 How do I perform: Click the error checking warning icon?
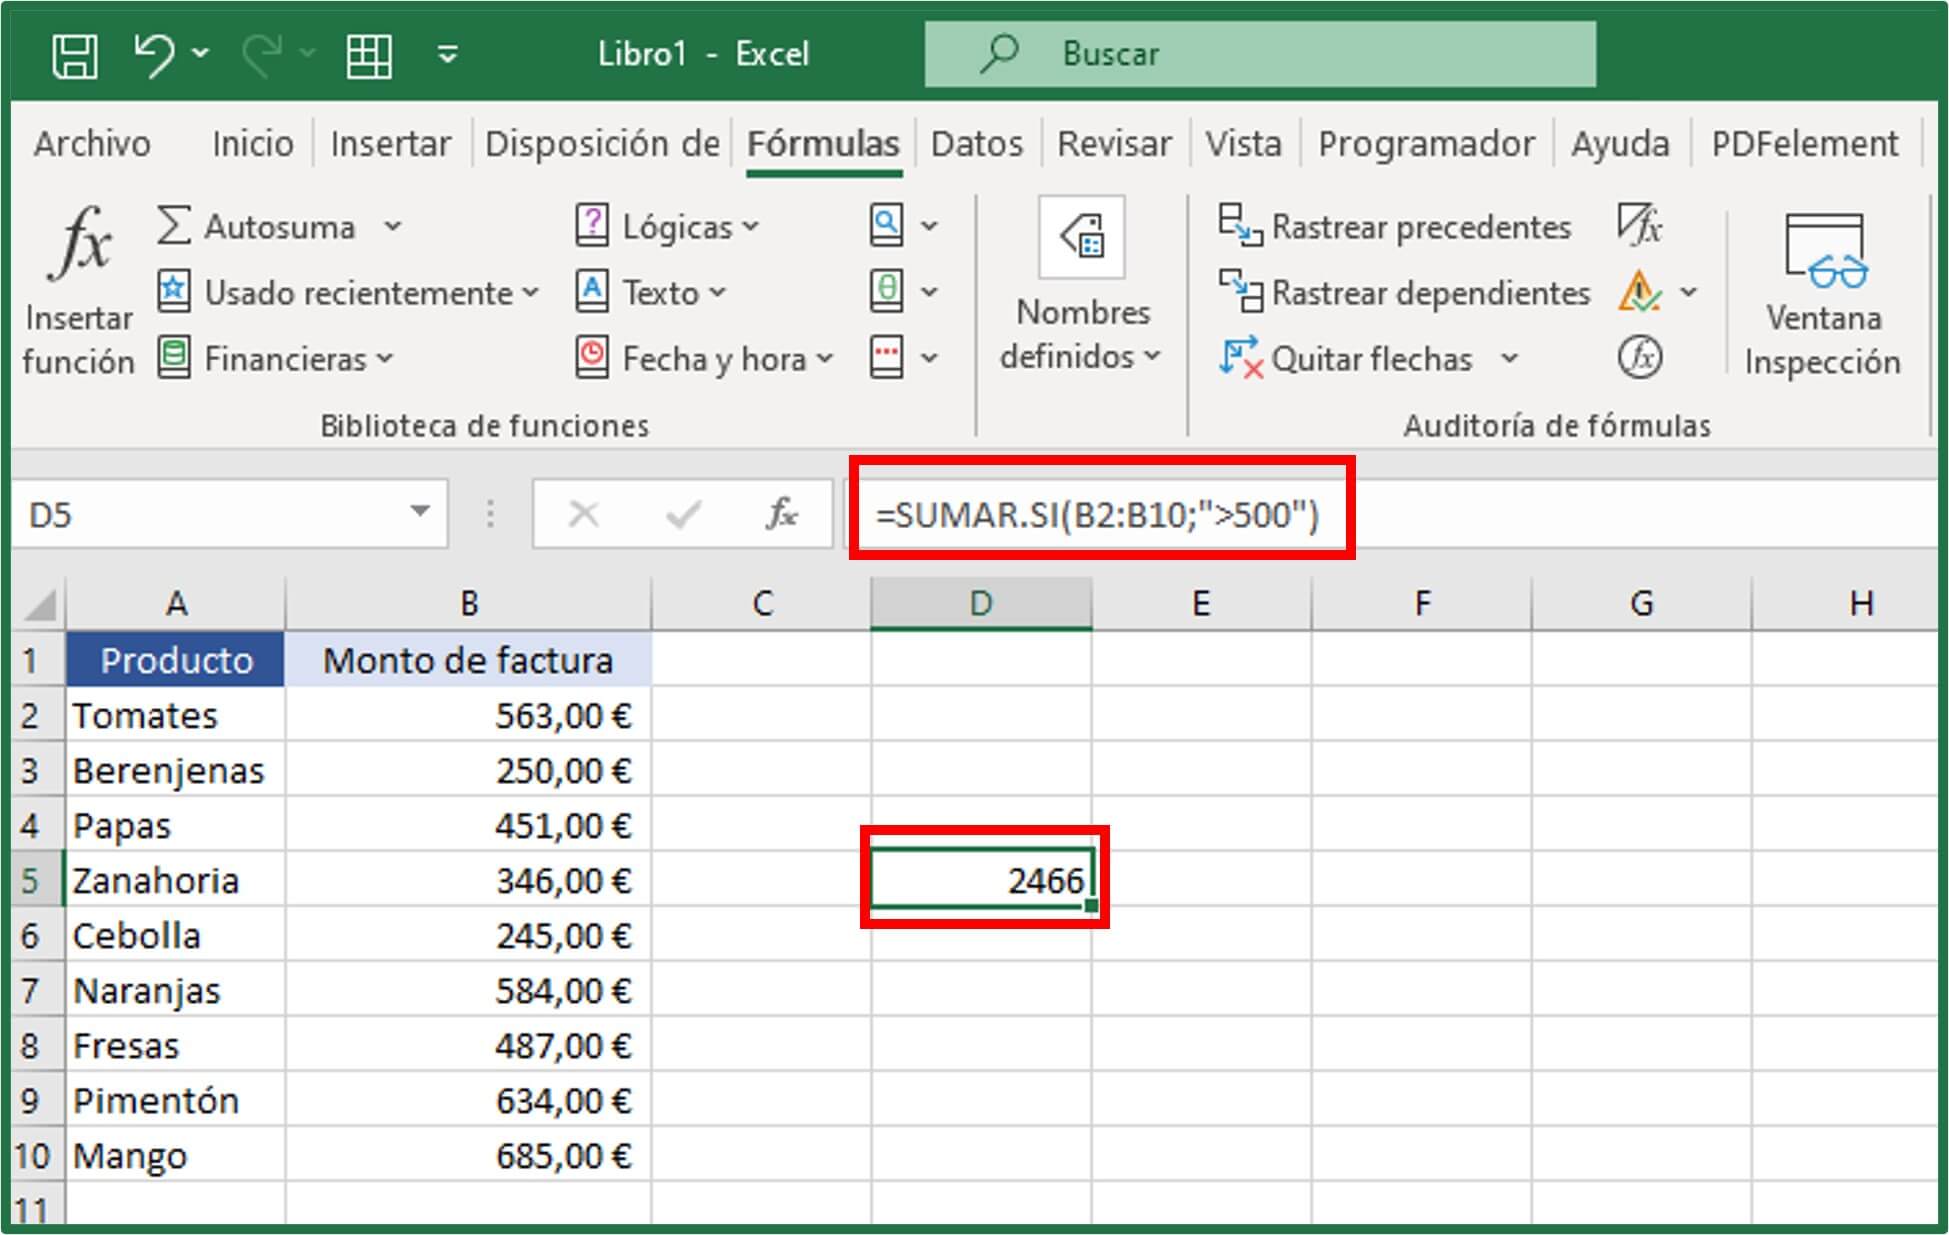(1640, 292)
